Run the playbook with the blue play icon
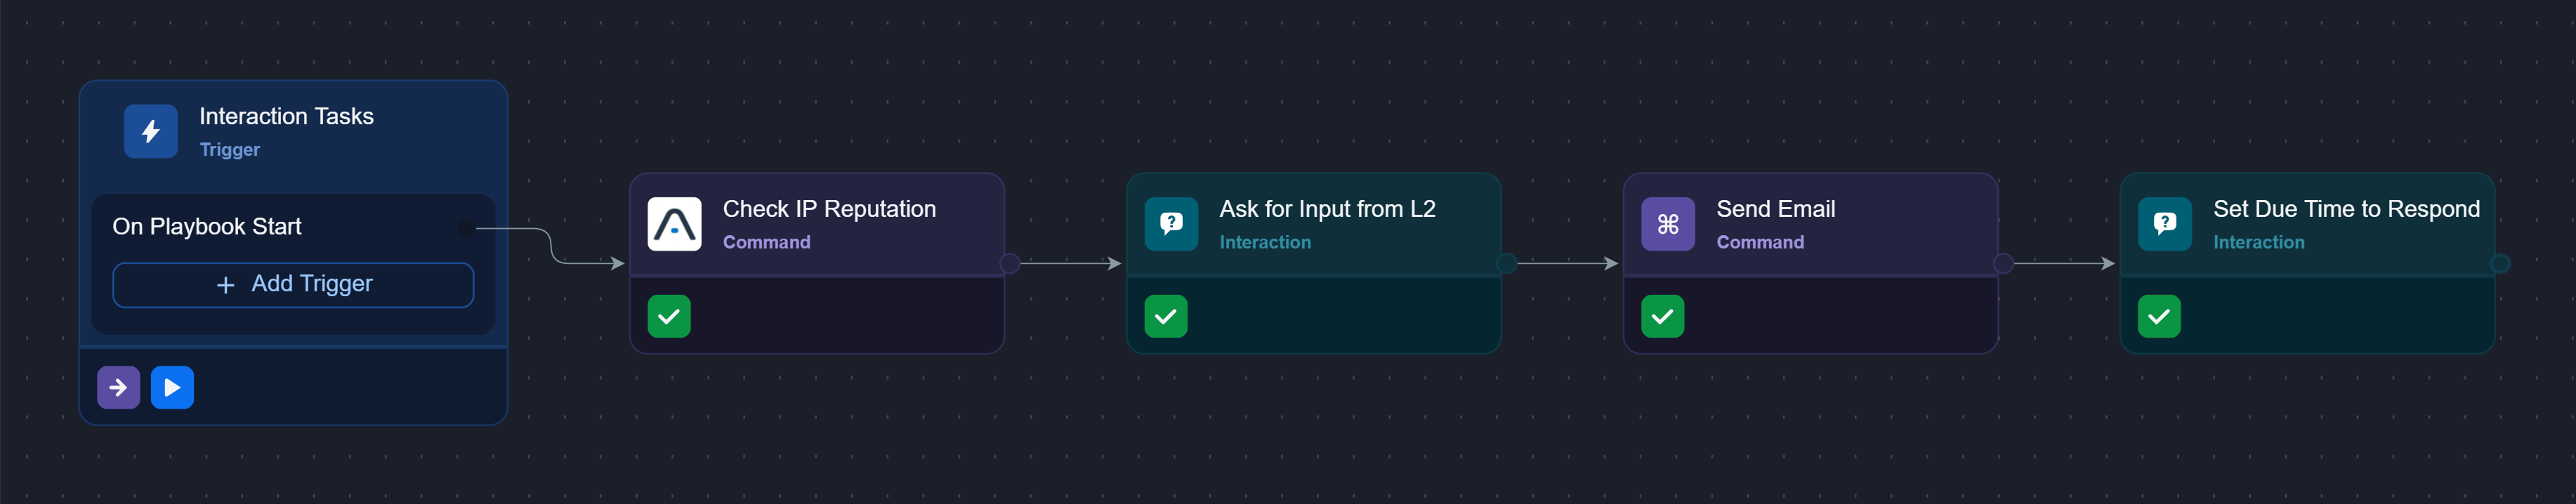This screenshot has height=504, width=2576. 172,387
